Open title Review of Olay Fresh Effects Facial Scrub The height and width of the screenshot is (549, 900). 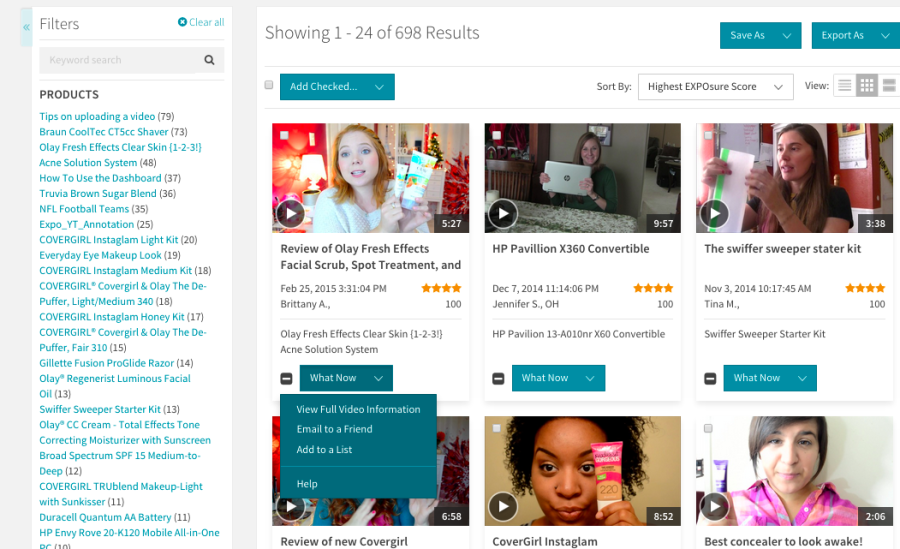coord(370,257)
